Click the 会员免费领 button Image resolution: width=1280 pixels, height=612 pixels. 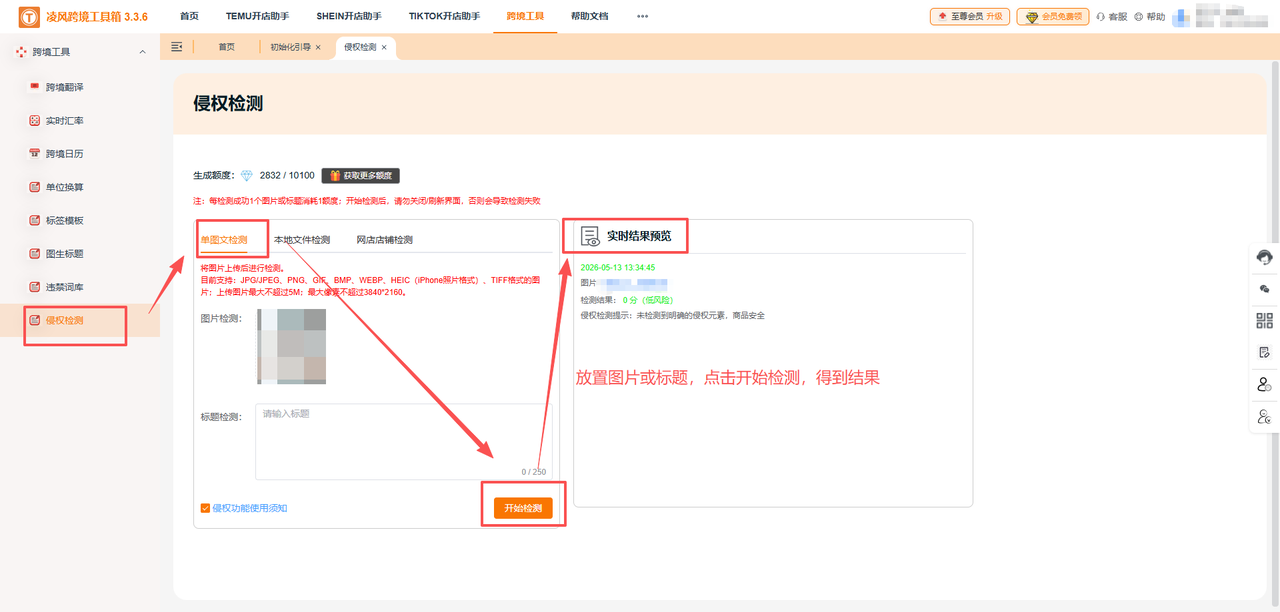[1053, 17]
